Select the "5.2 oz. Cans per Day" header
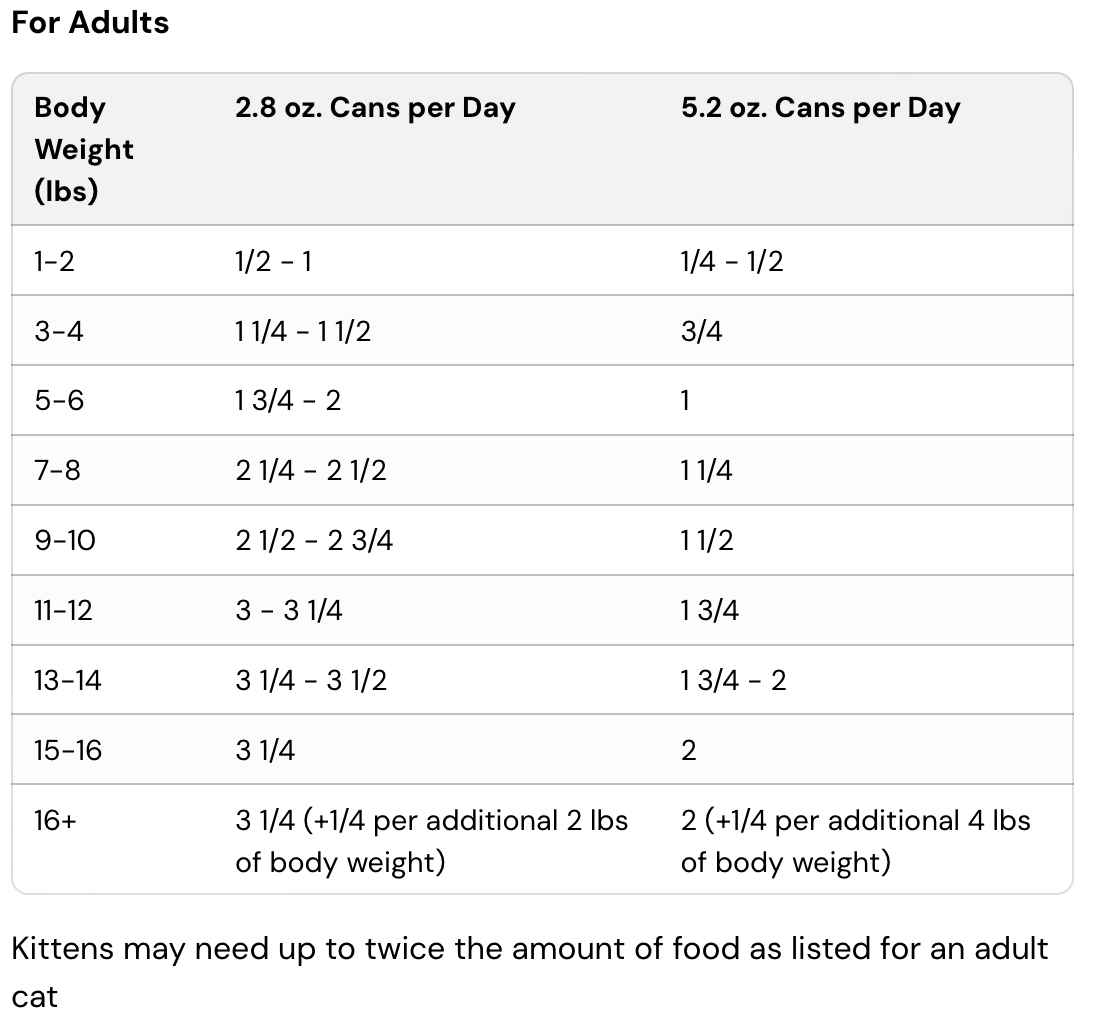The width and height of the screenshot is (1102, 1028). (820, 108)
